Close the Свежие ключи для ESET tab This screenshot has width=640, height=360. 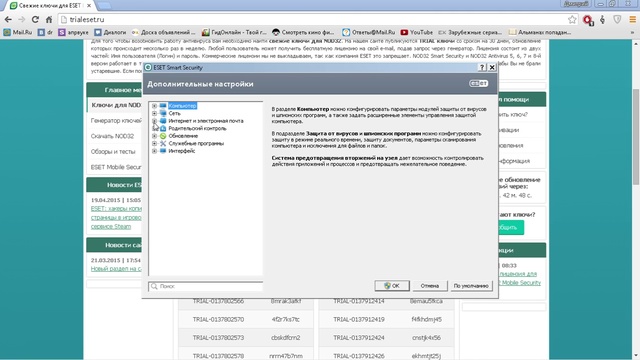89,5
